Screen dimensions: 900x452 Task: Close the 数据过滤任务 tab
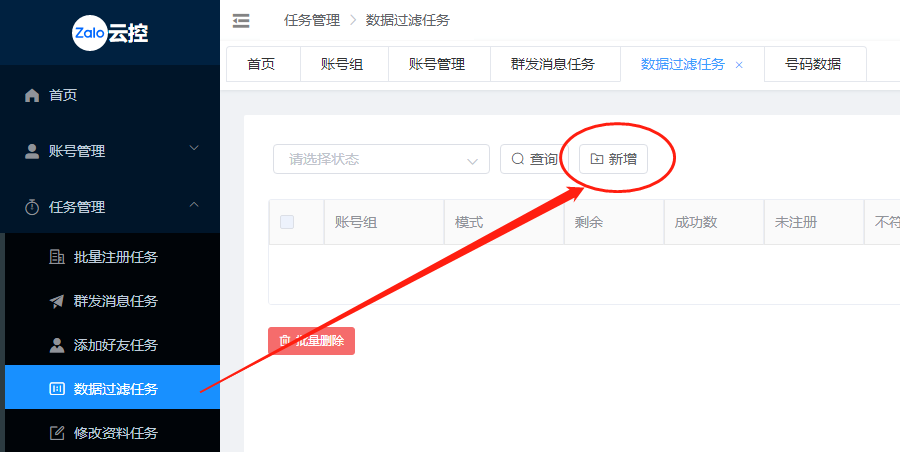click(x=739, y=64)
